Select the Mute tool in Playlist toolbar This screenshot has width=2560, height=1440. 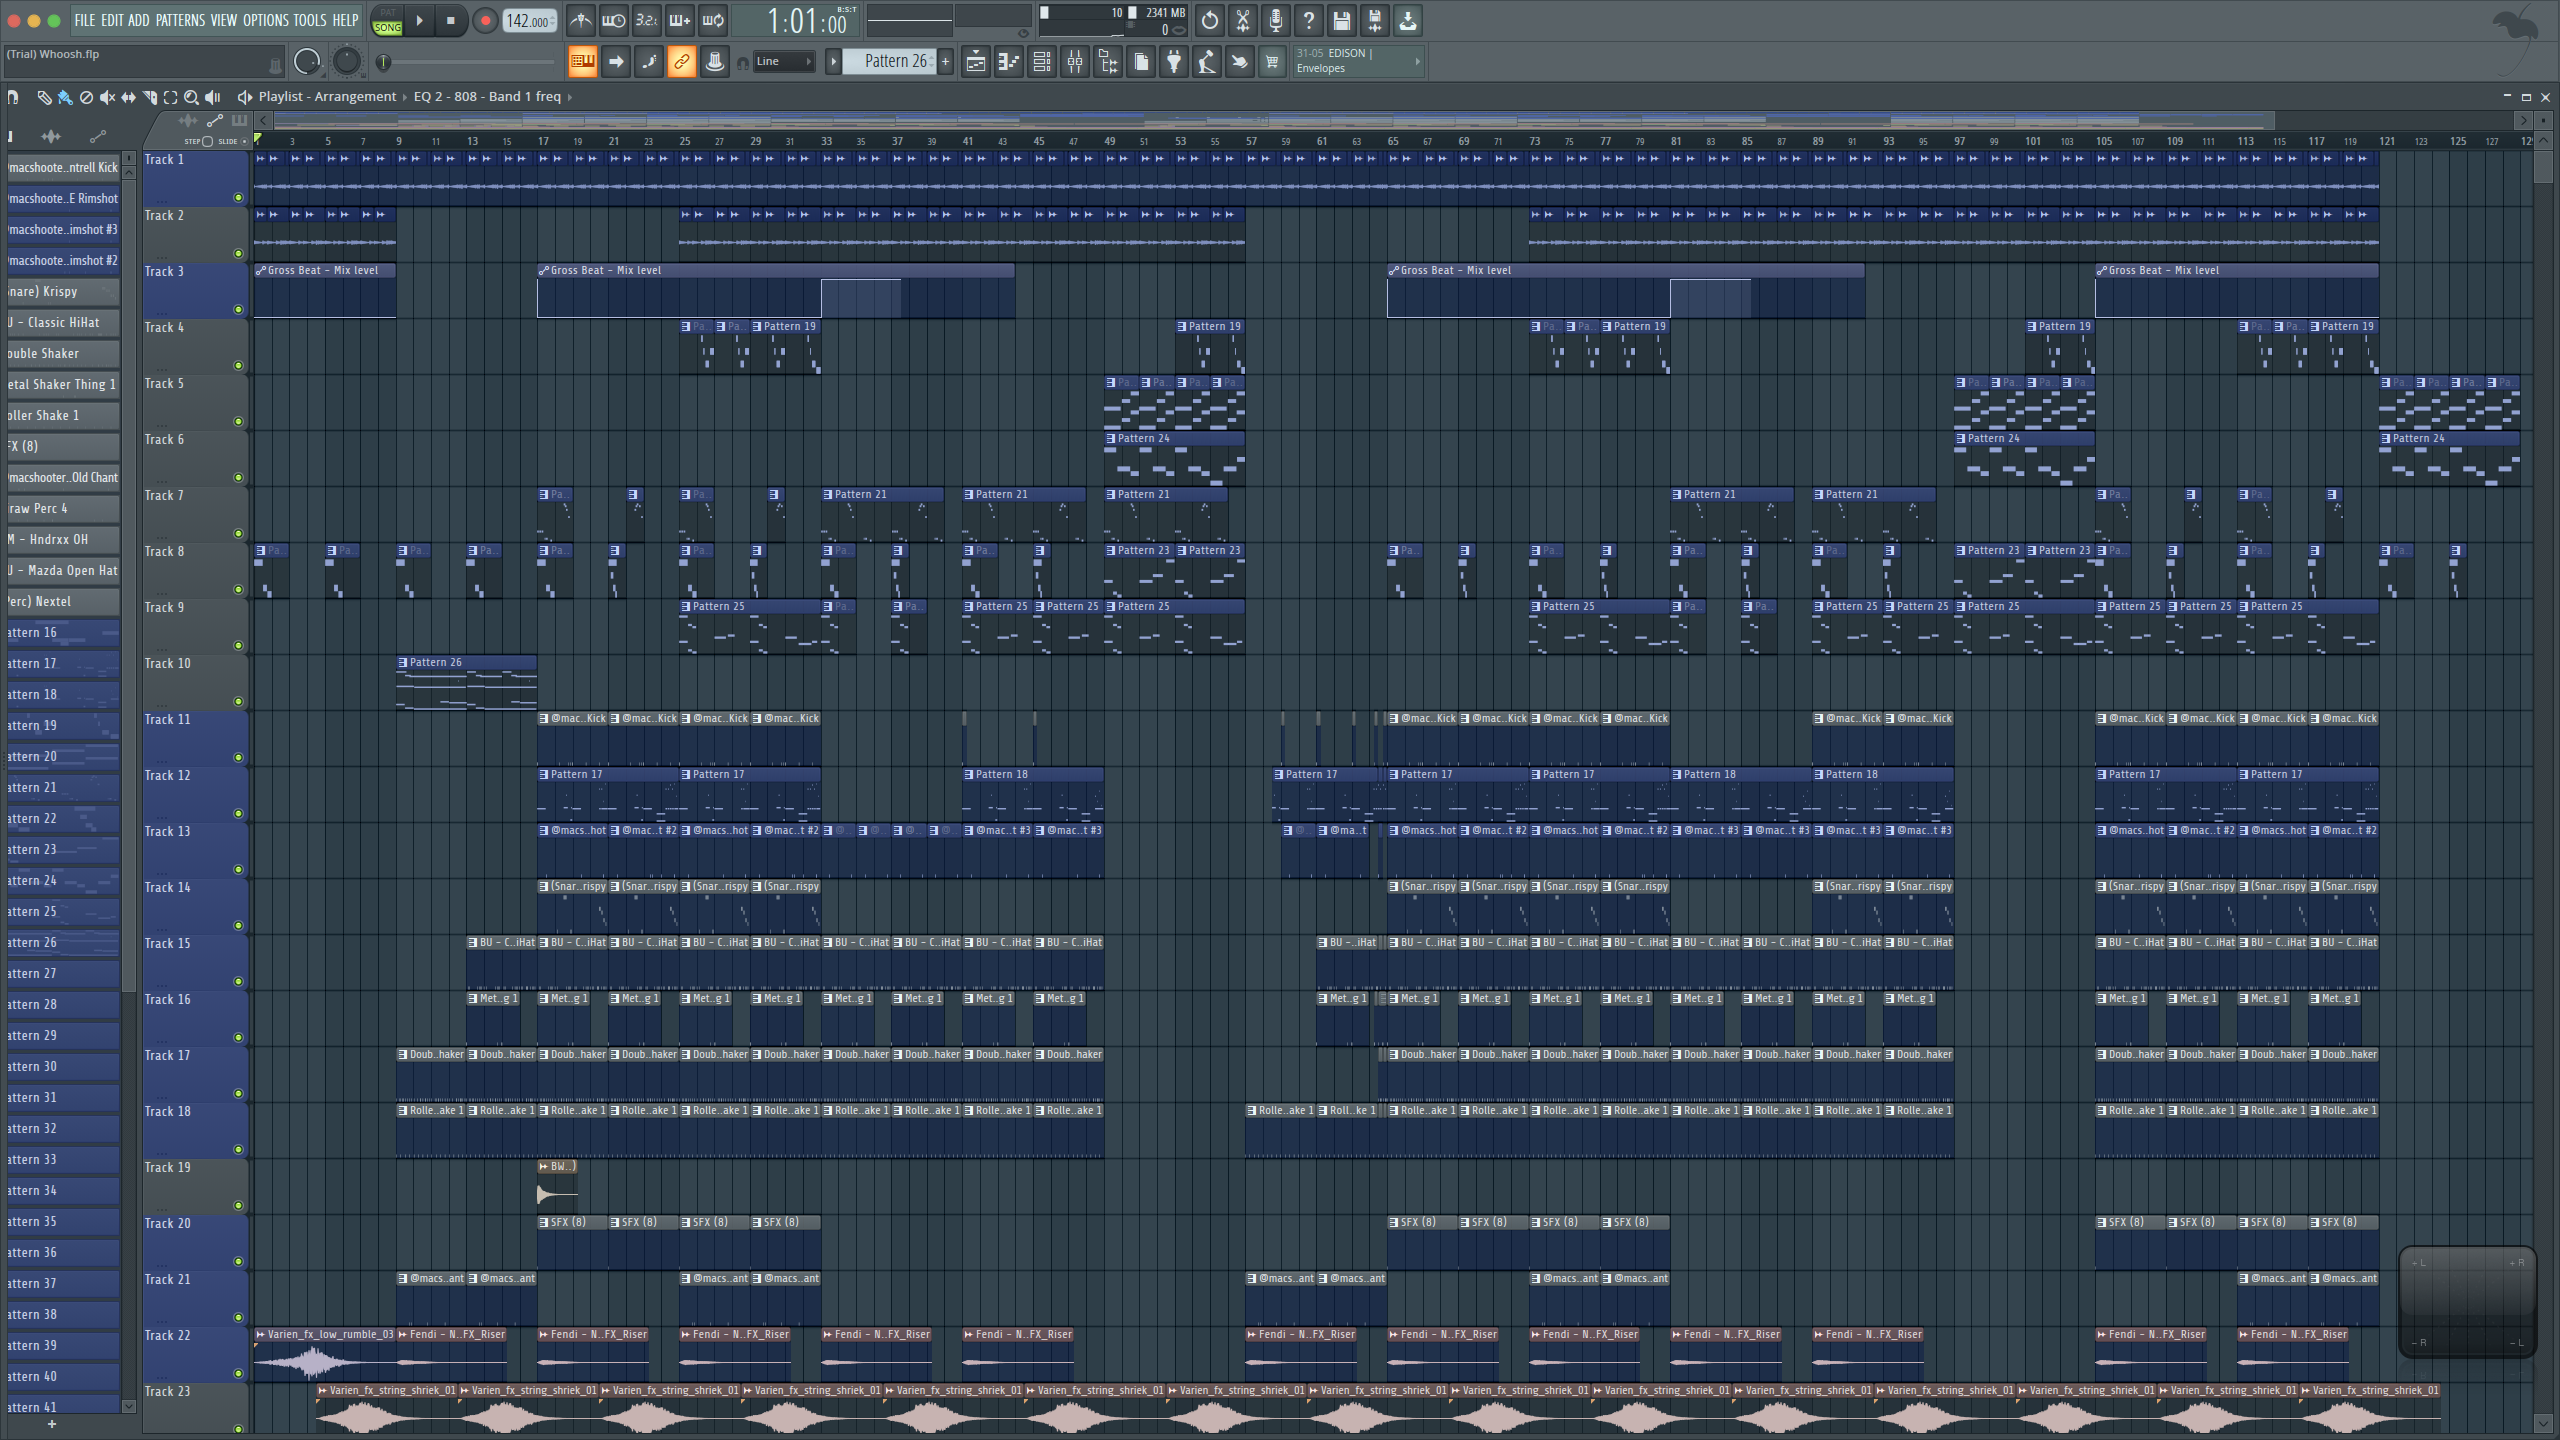click(107, 97)
